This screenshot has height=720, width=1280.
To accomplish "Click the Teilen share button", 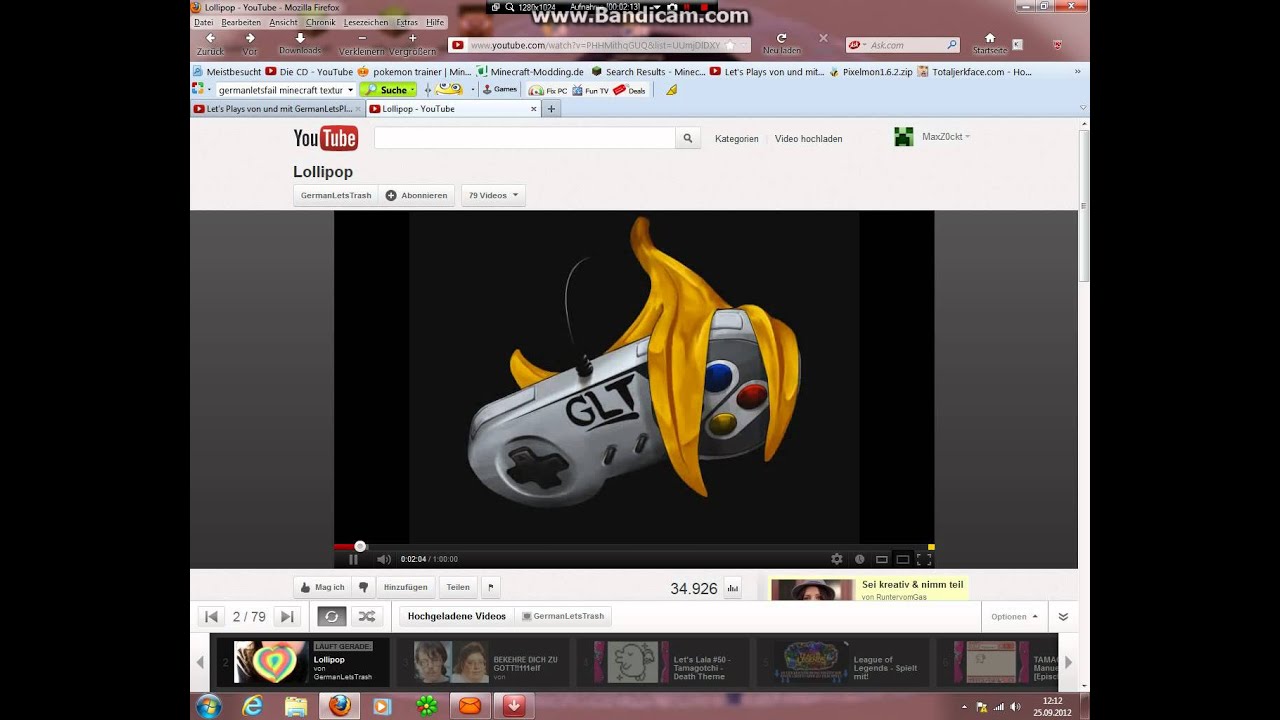I will tap(458, 588).
